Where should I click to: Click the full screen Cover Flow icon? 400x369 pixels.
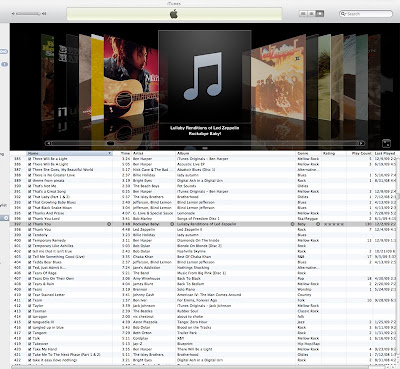(386, 144)
